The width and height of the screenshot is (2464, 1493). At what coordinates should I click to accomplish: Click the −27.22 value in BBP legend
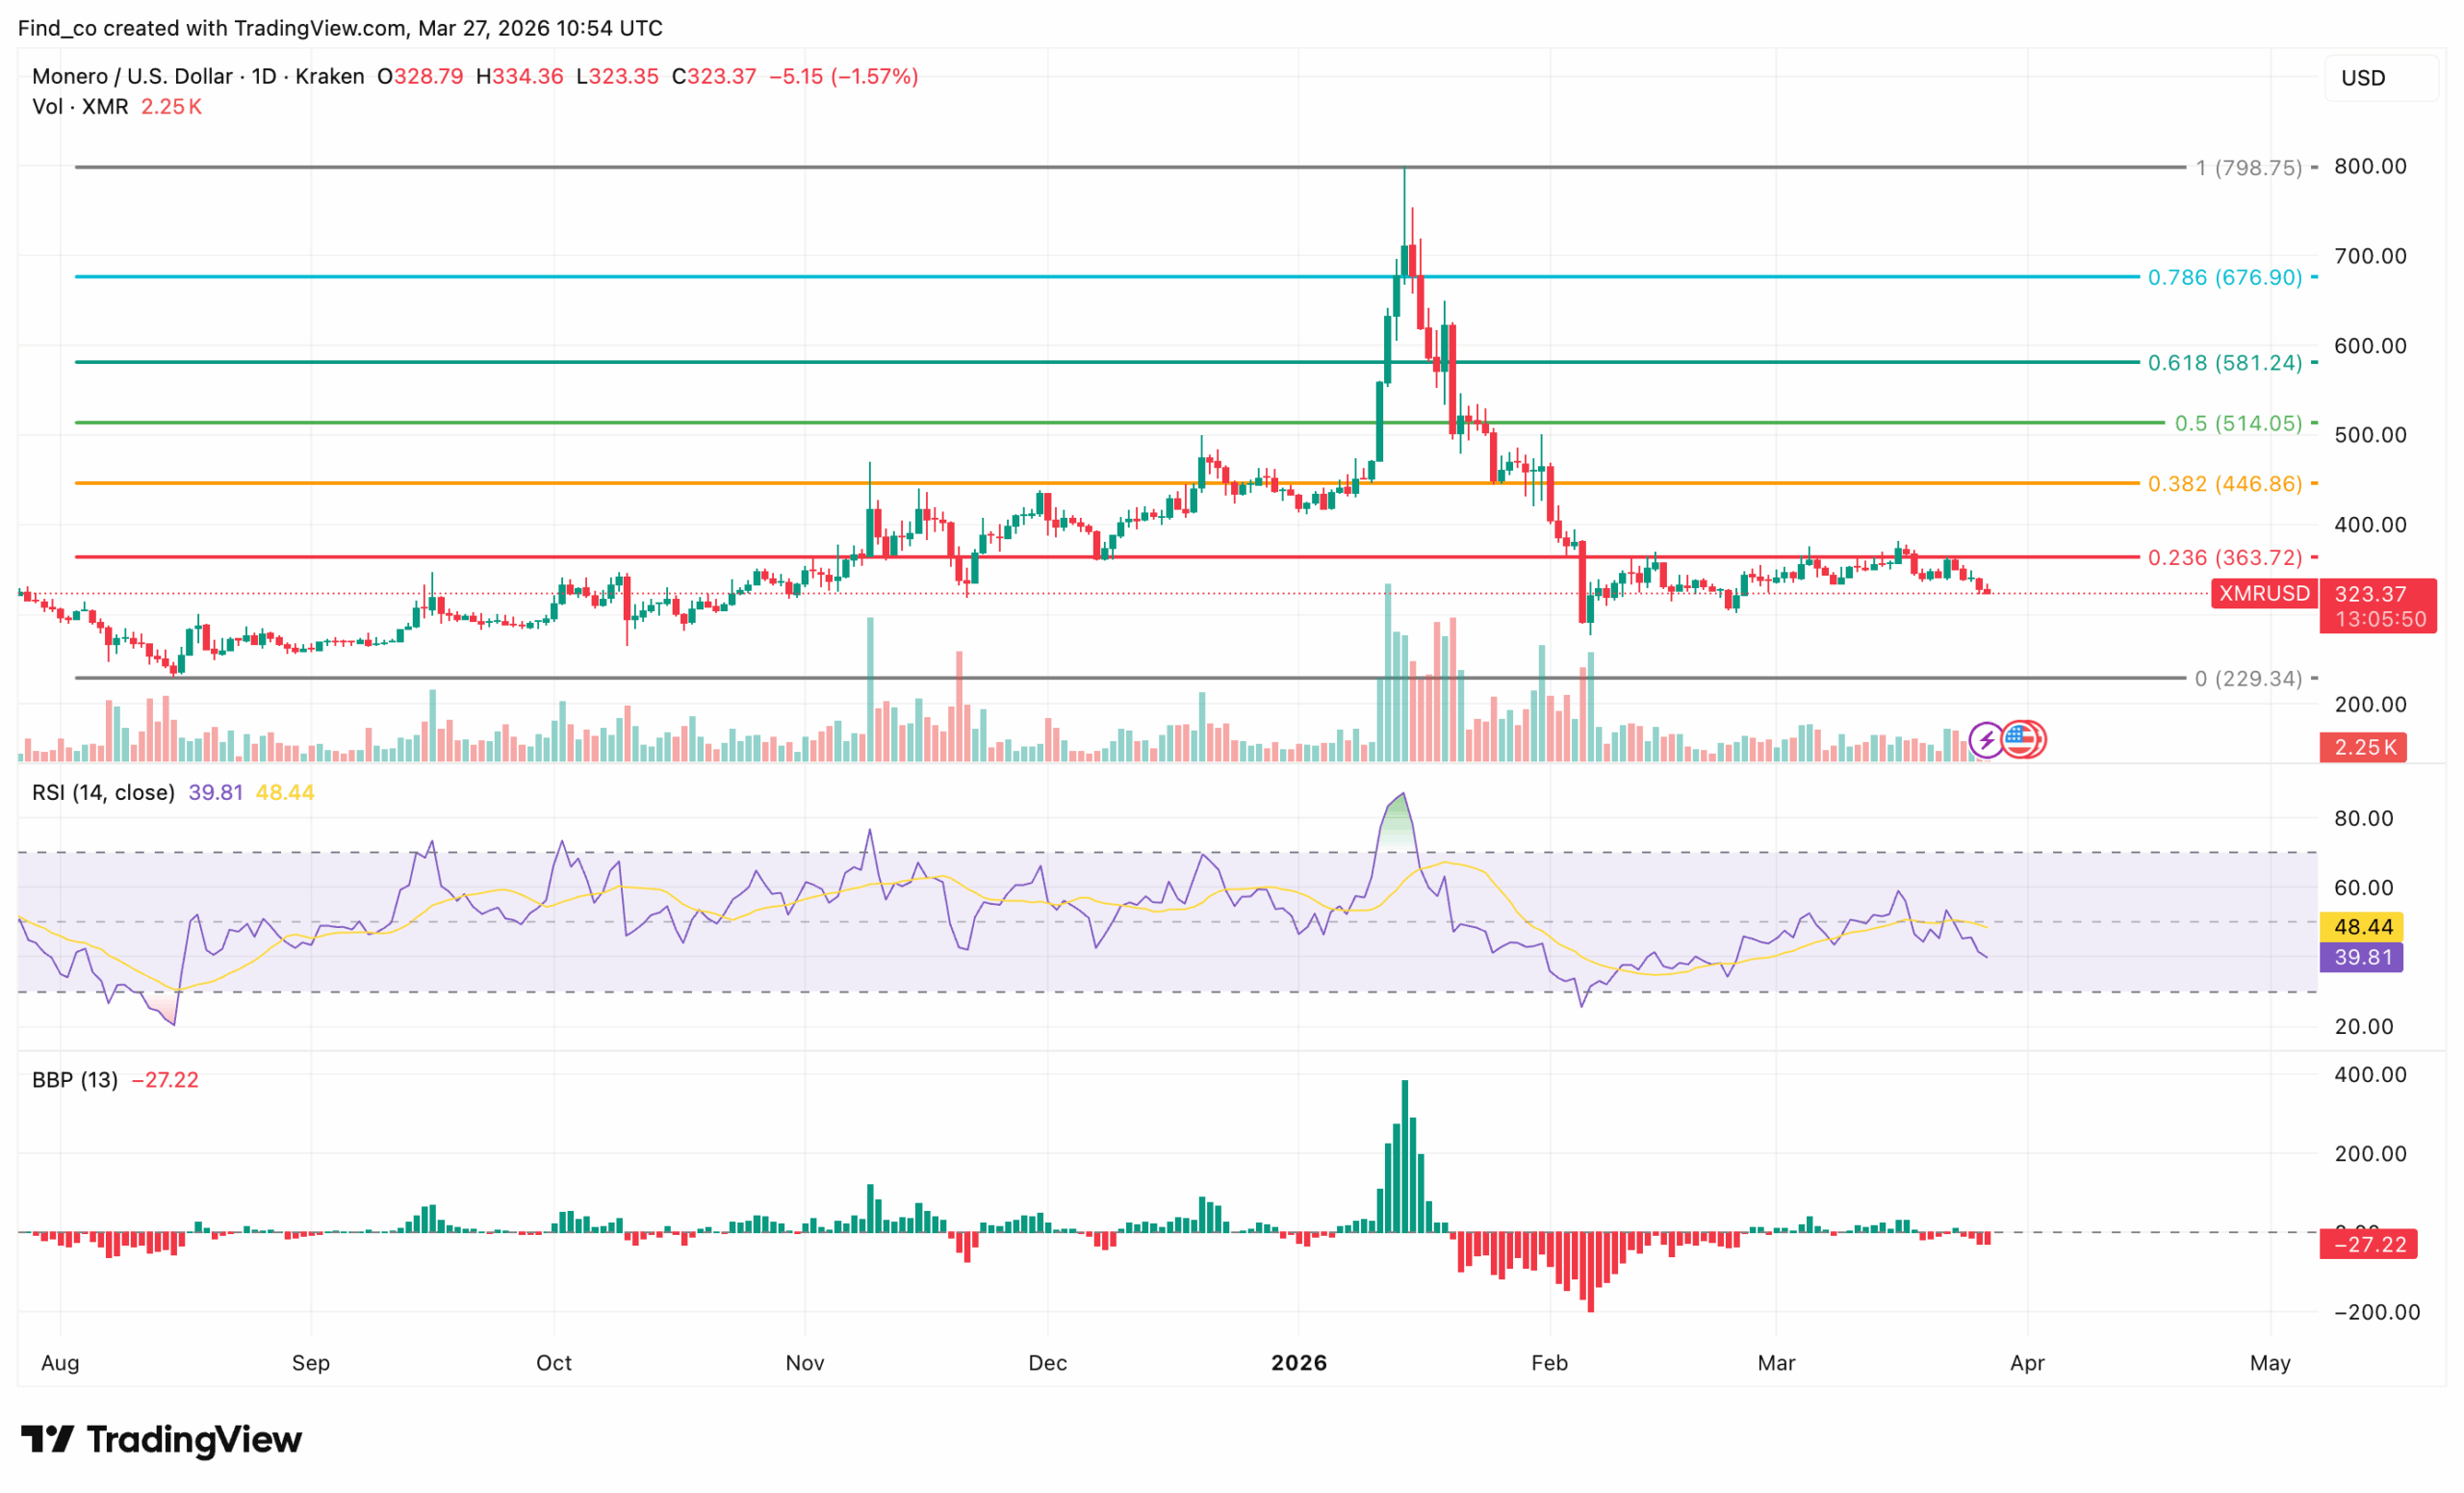pyautogui.click(x=165, y=1080)
